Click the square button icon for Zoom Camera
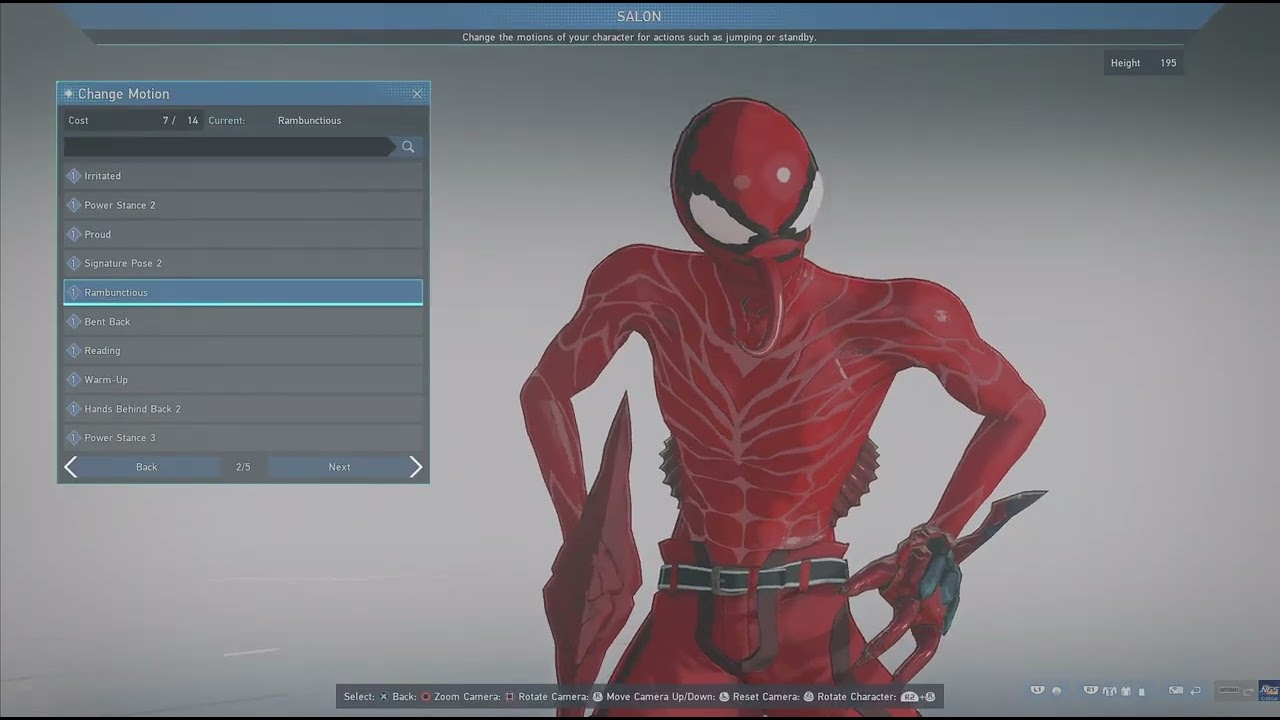This screenshot has height=720, width=1280. [510, 697]
